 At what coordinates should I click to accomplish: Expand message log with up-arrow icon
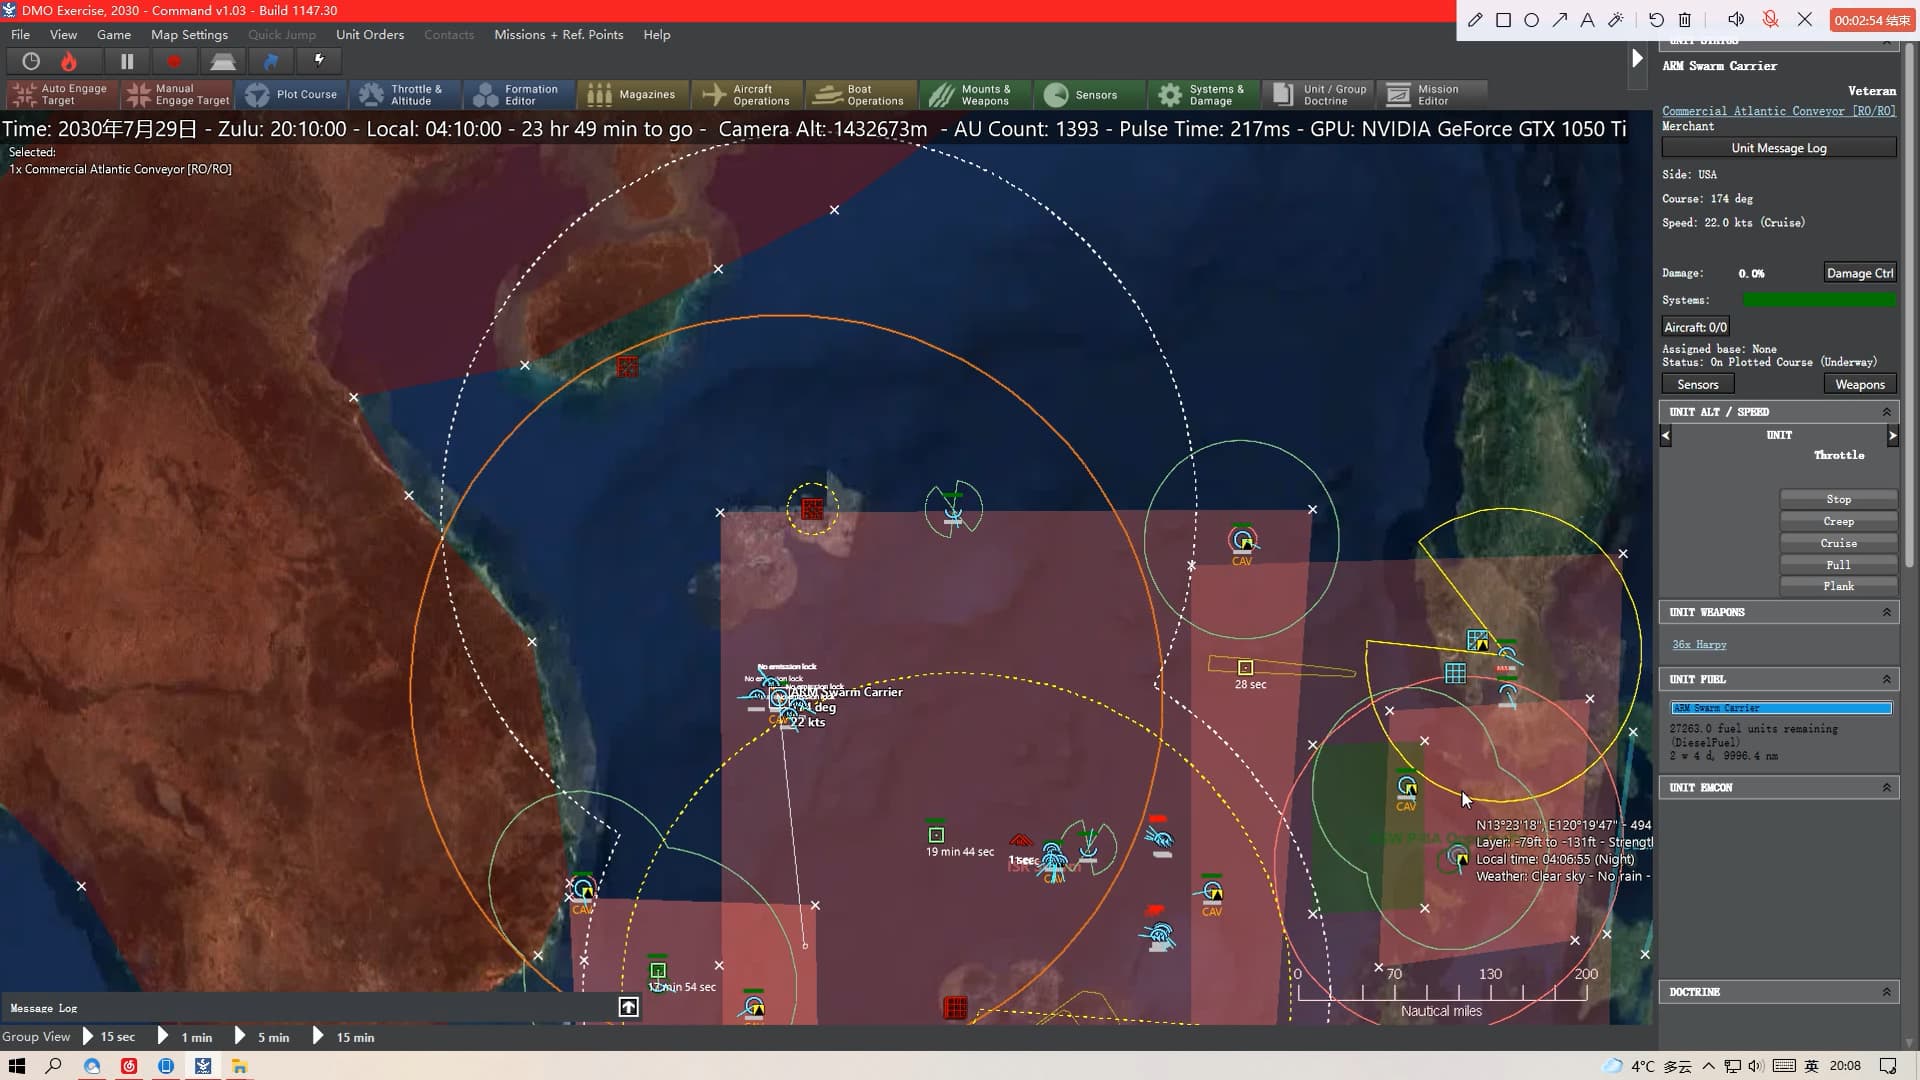coord(628,1007)
